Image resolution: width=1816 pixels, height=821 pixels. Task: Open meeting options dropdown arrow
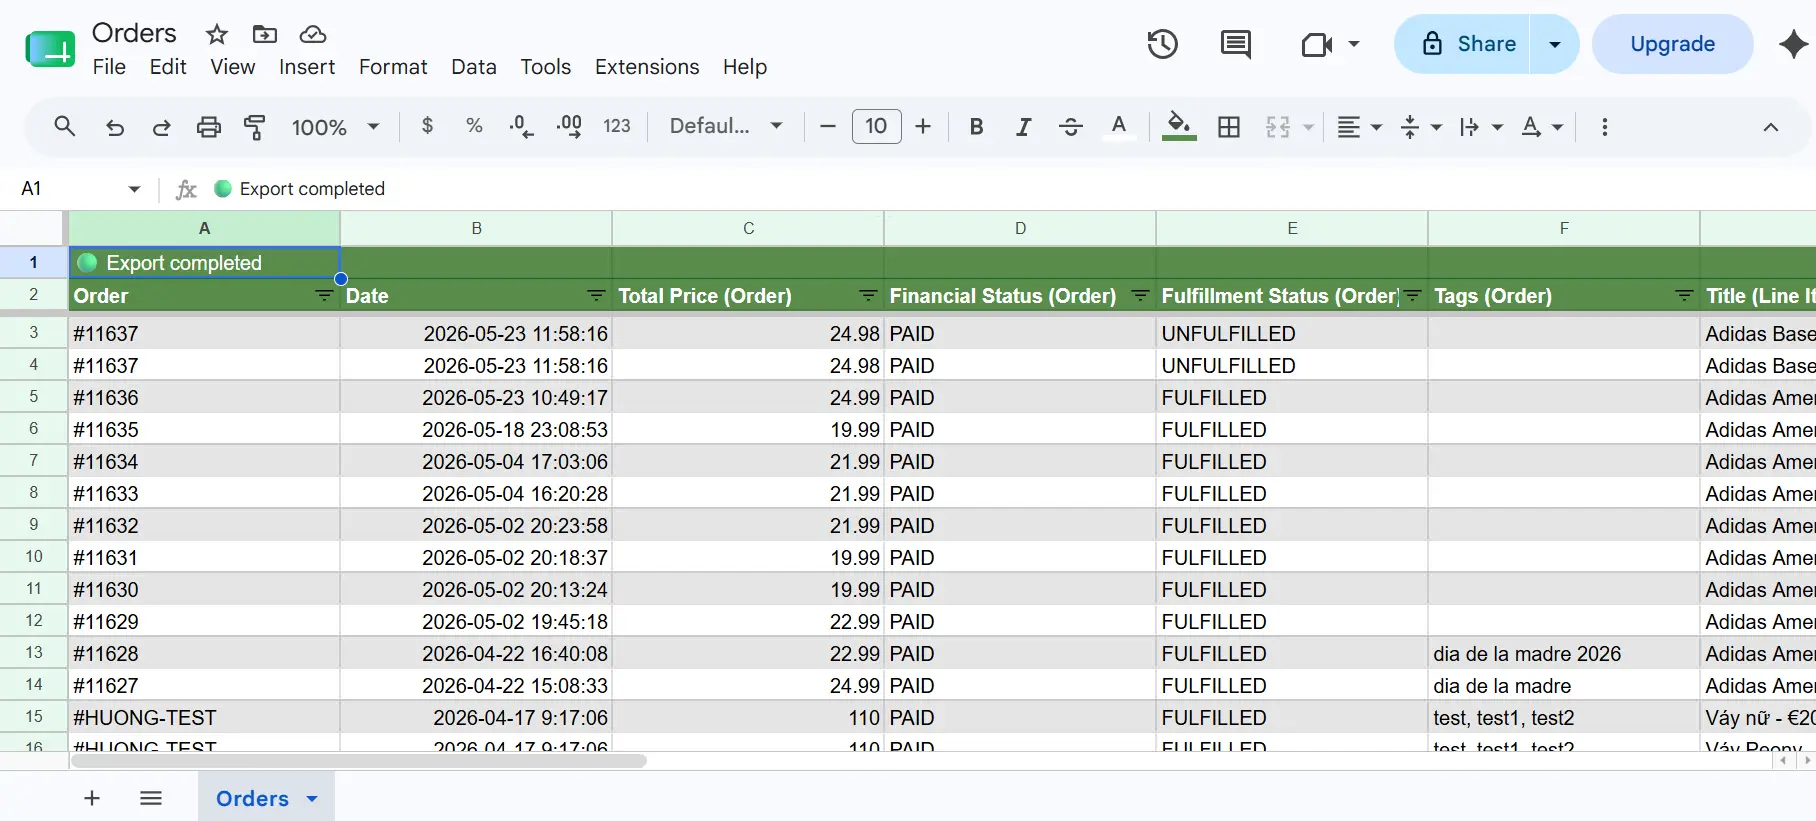click(x=1354, y=44)
